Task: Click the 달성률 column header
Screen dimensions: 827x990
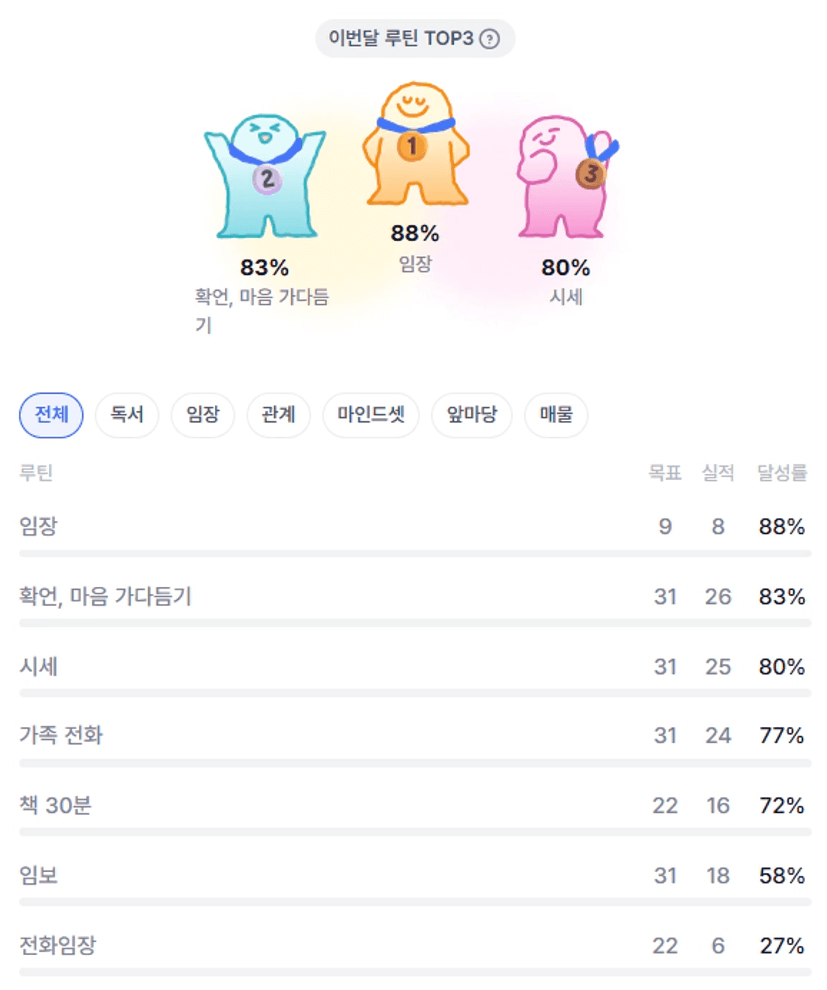Action: (x=782, y=474)
